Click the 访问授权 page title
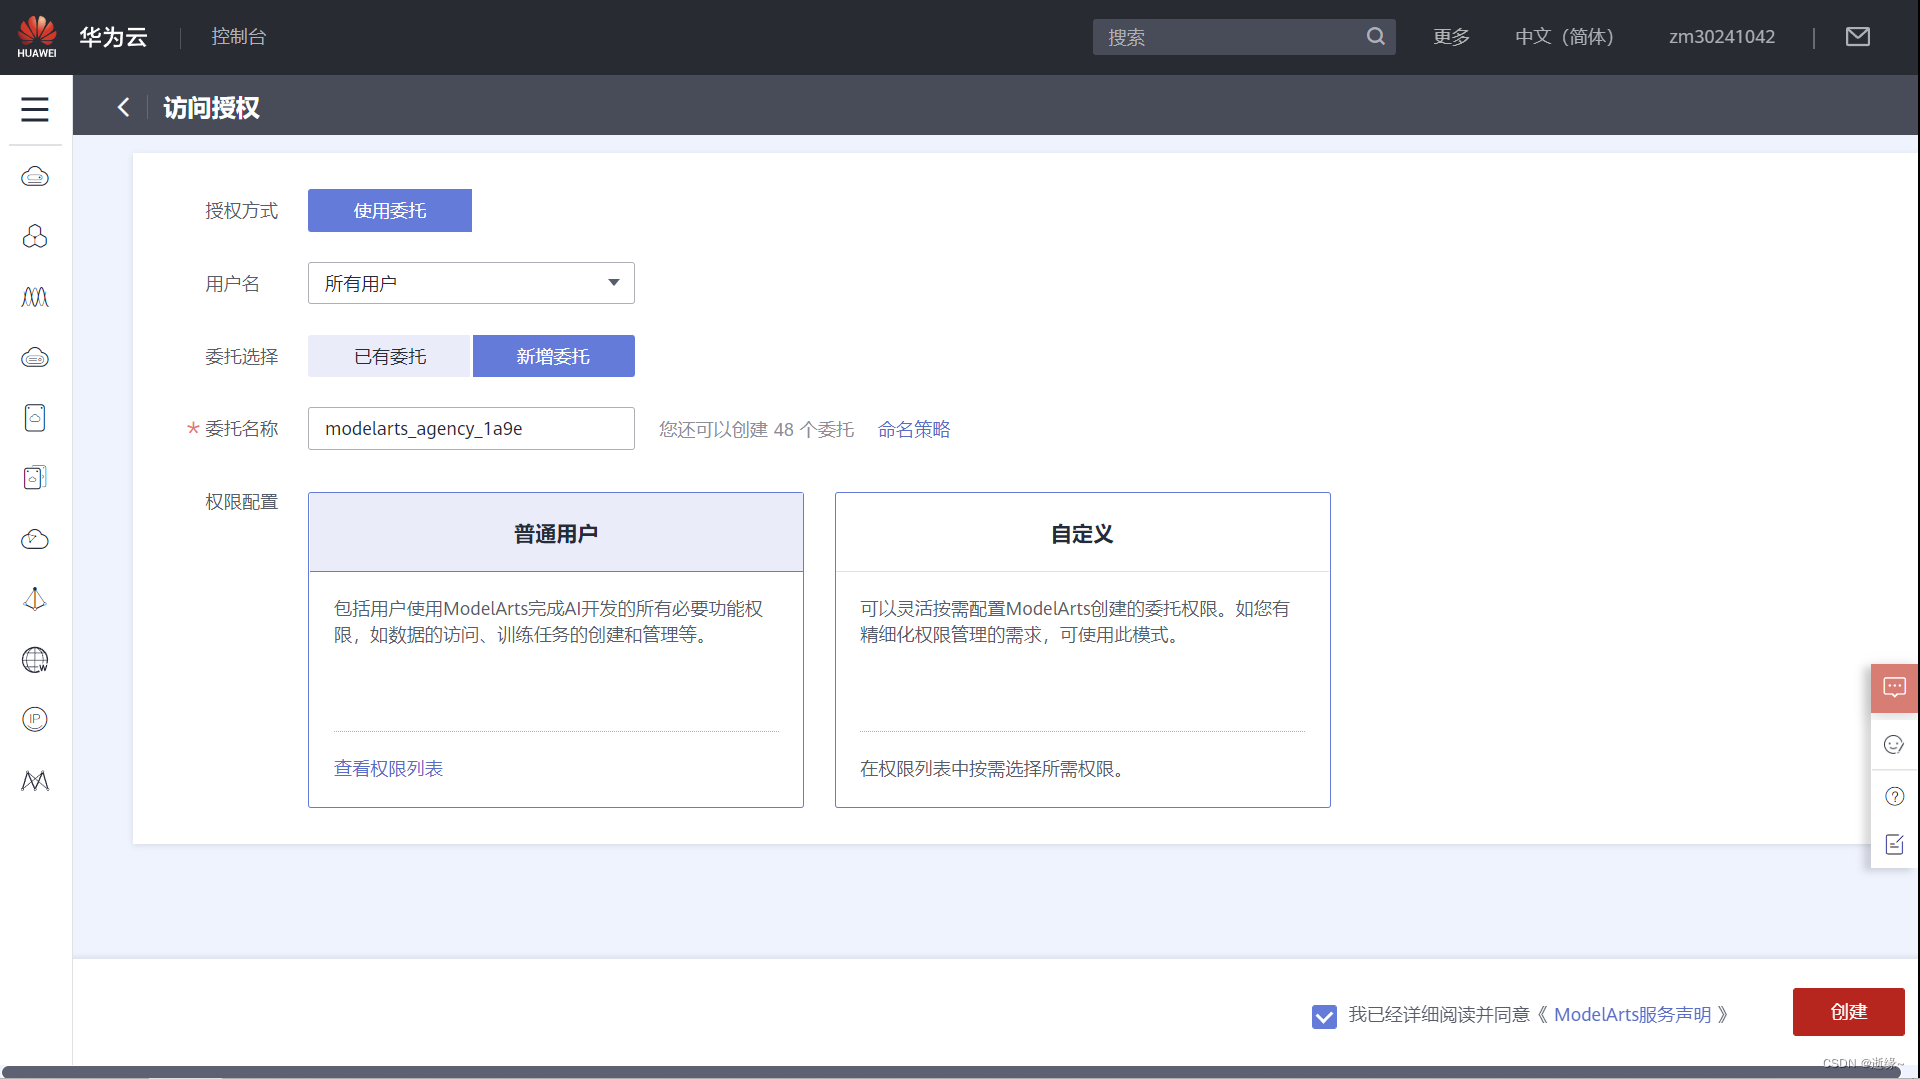This screenshot has height=1079, width=1920. tap(211, 107)
